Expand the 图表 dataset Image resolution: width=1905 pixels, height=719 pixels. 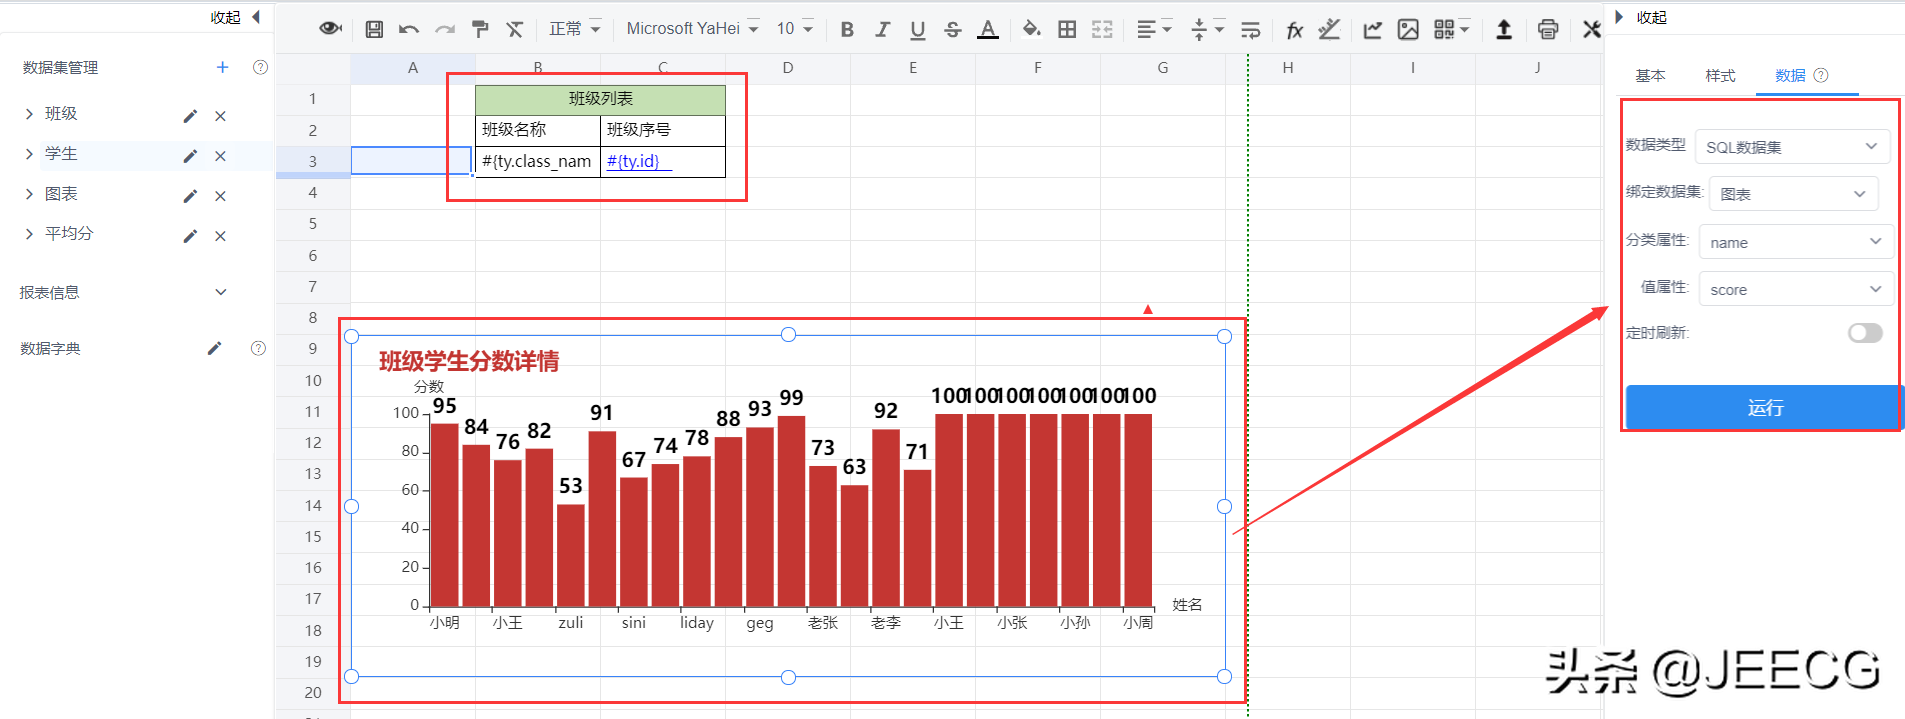click(x=29, y=194)
